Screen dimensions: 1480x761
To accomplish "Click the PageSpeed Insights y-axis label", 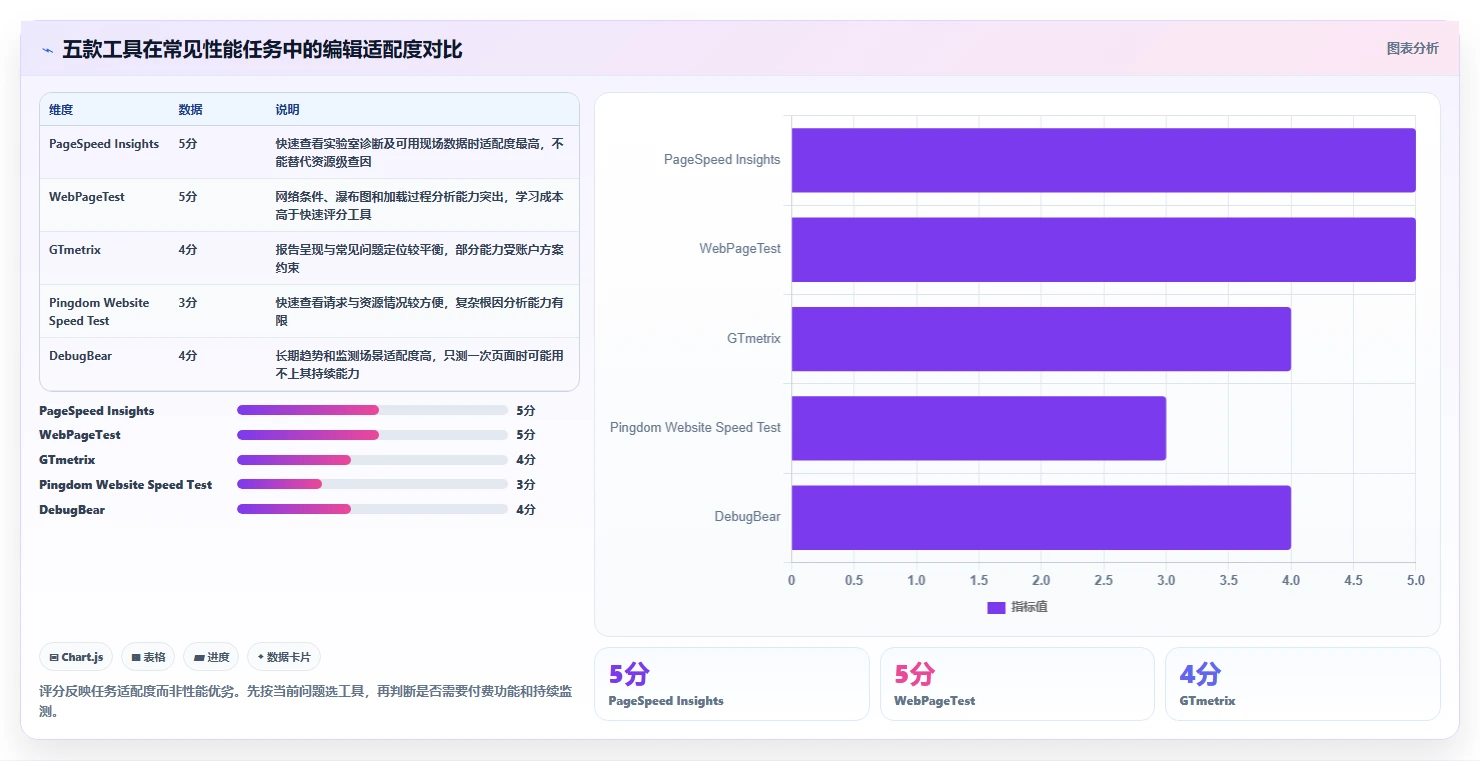I will click(x=722, y=160).
